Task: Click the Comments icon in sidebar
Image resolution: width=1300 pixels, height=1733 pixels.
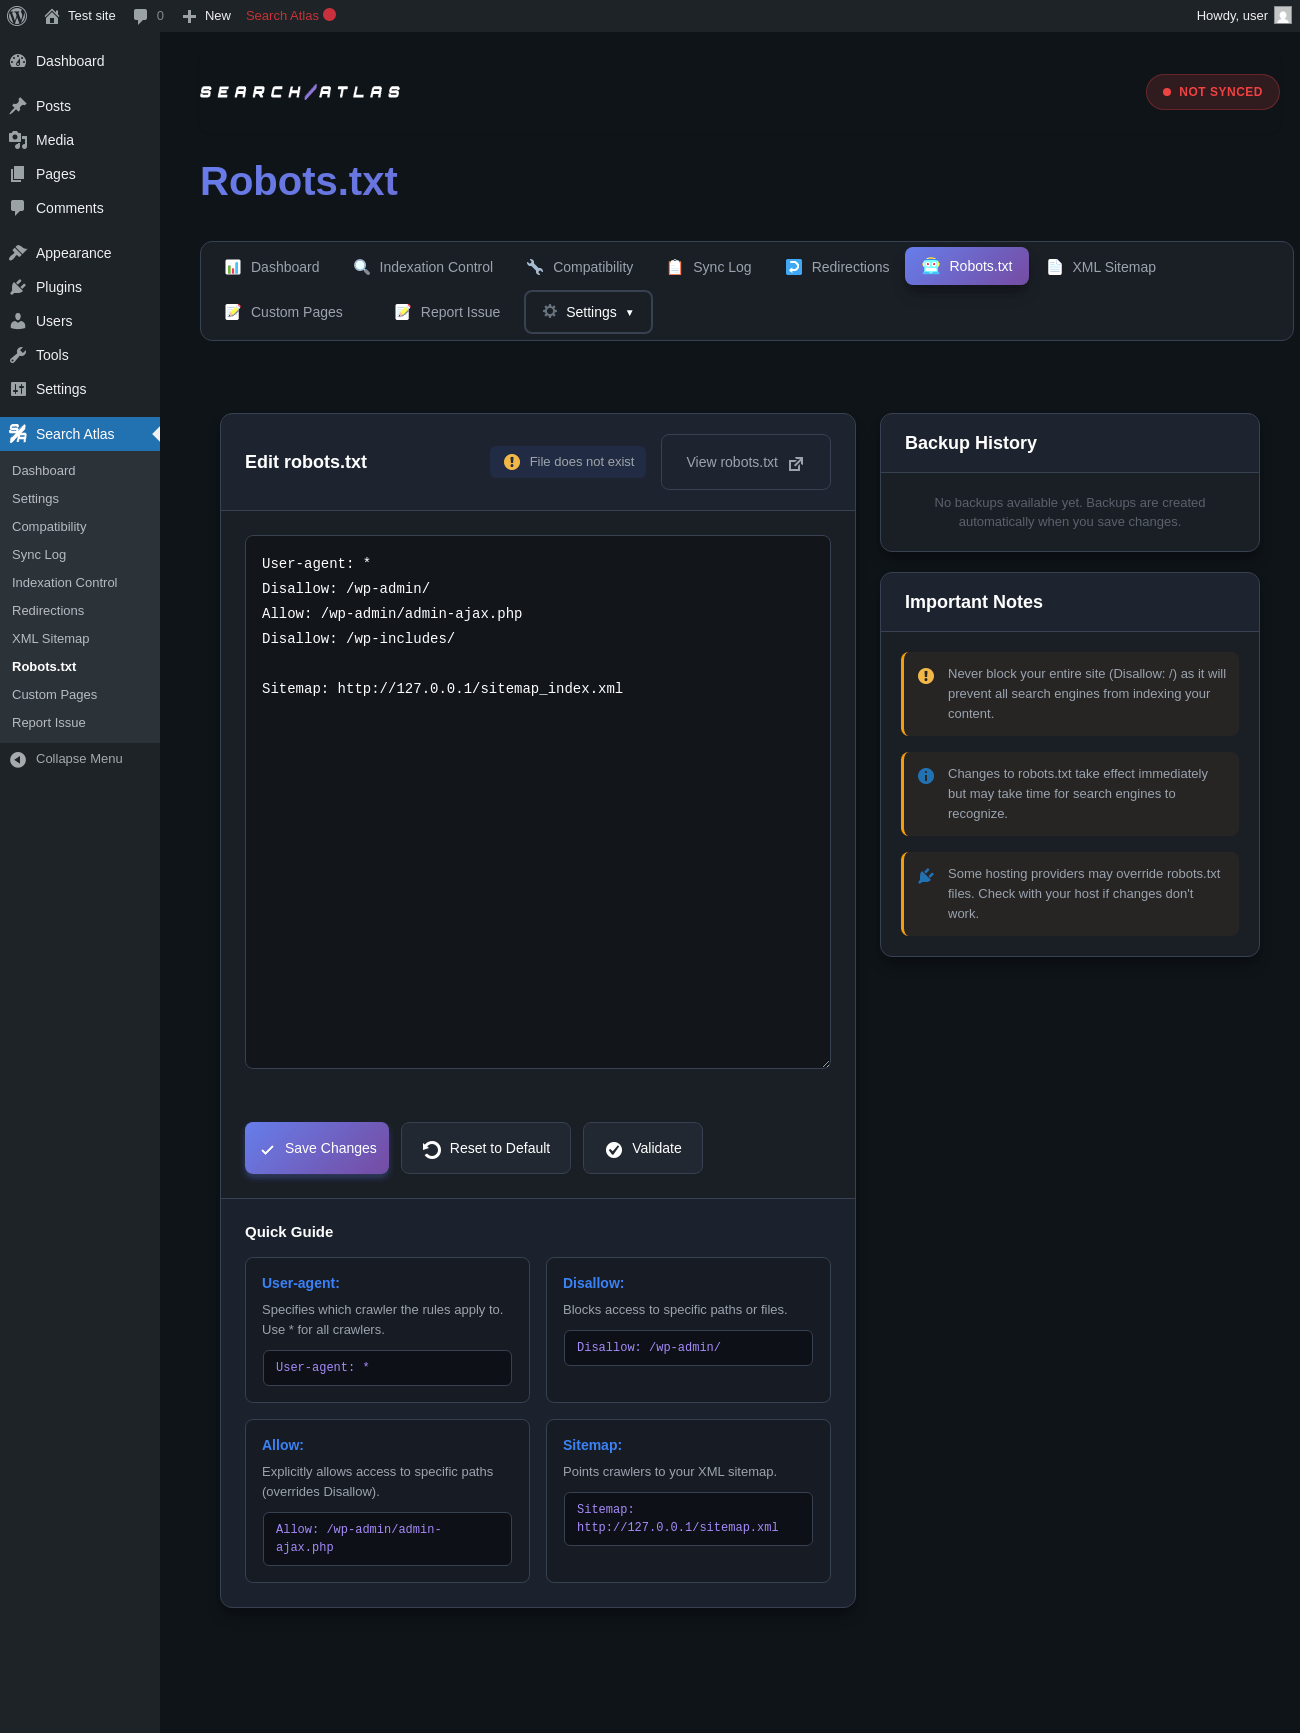Action: point(18,208)
